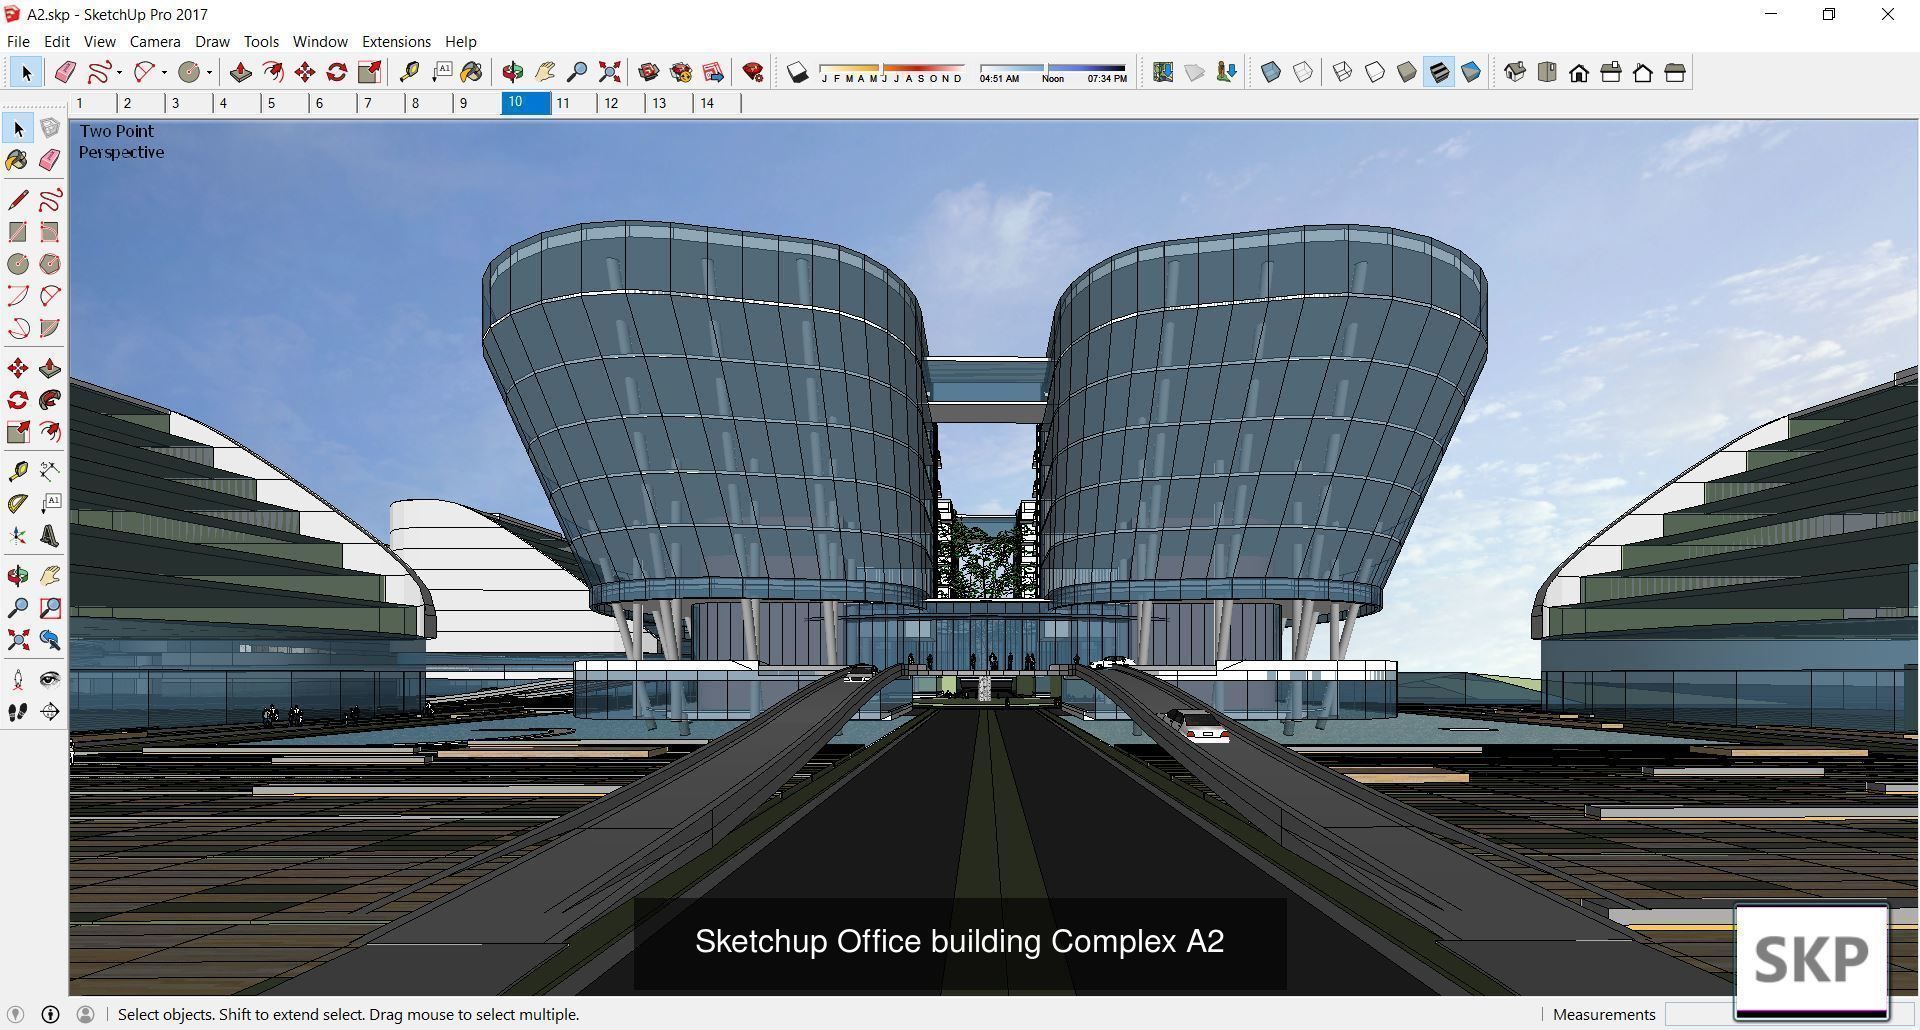This screenshot has width=1920, height=1030.
Task: Open the 3D Warehouse icon
Action: click(x=649, y=72)
